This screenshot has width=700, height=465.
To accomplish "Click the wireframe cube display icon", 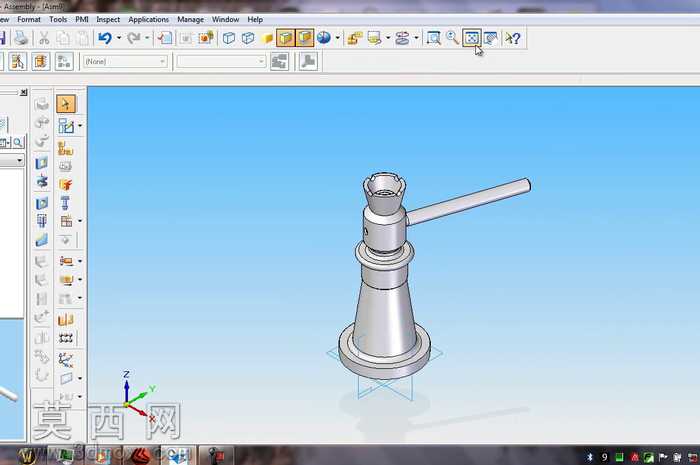I will (x=229, y=38).
